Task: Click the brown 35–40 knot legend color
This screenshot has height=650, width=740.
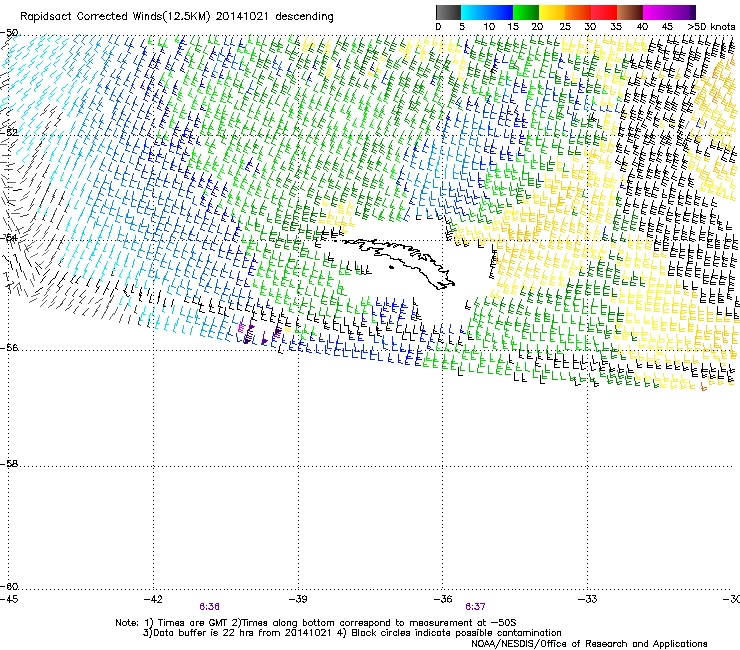Action: pos(630,12)
